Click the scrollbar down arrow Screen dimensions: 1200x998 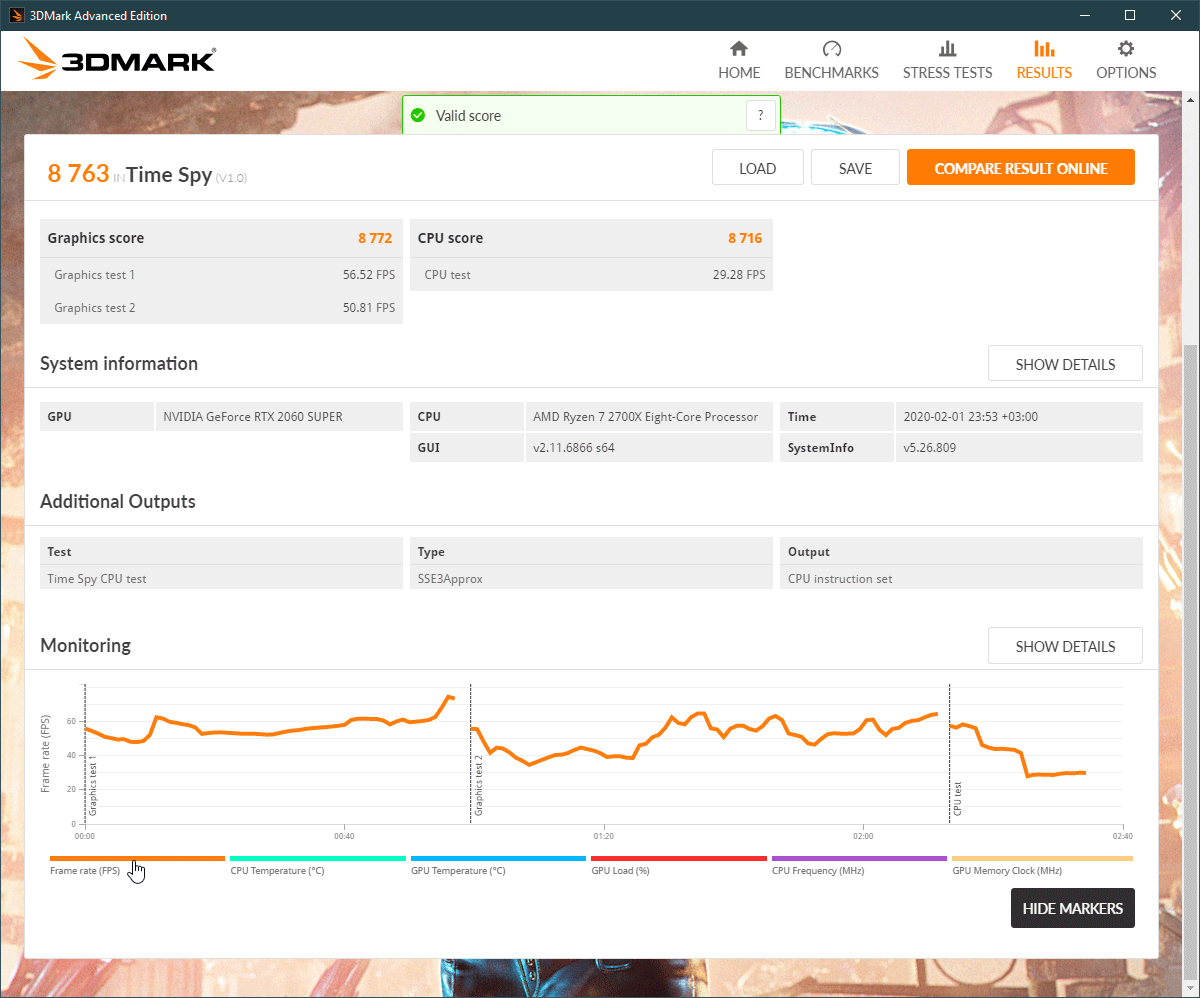coord(1190,989)
